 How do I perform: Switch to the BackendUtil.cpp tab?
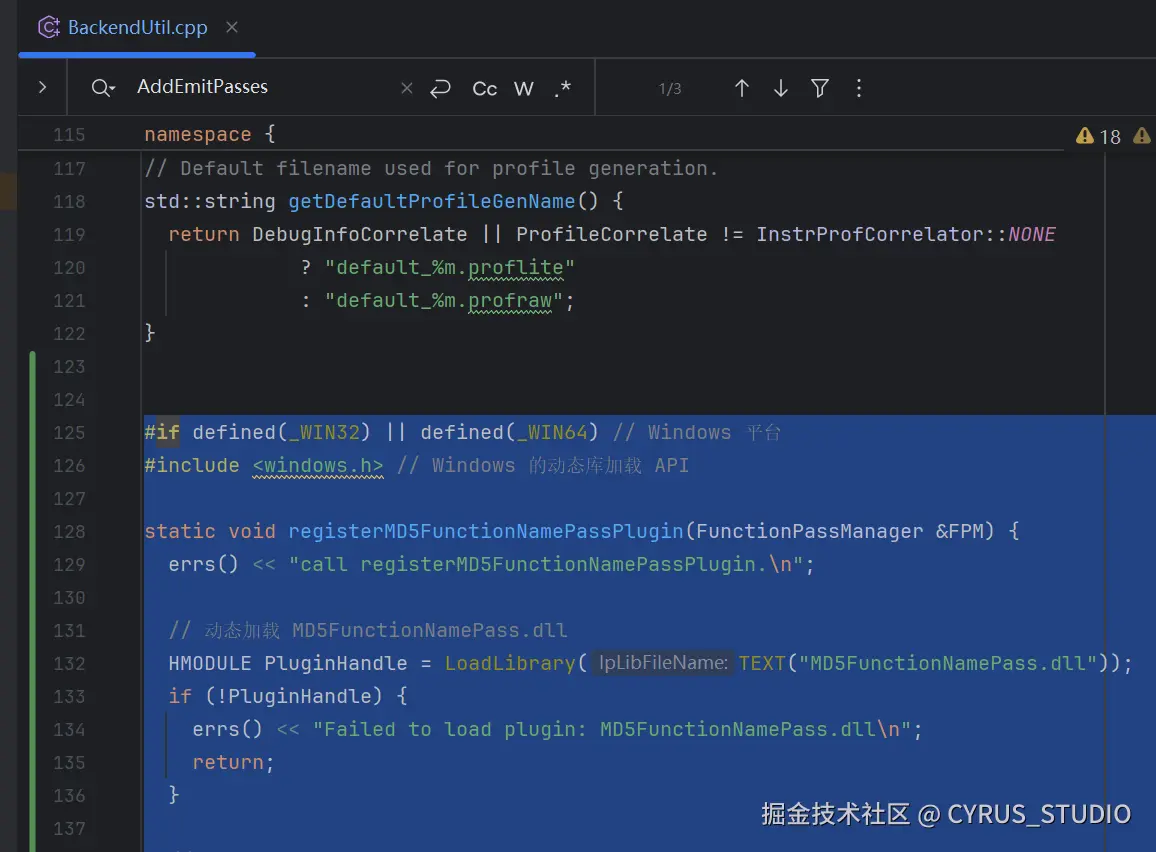[137, 28]
